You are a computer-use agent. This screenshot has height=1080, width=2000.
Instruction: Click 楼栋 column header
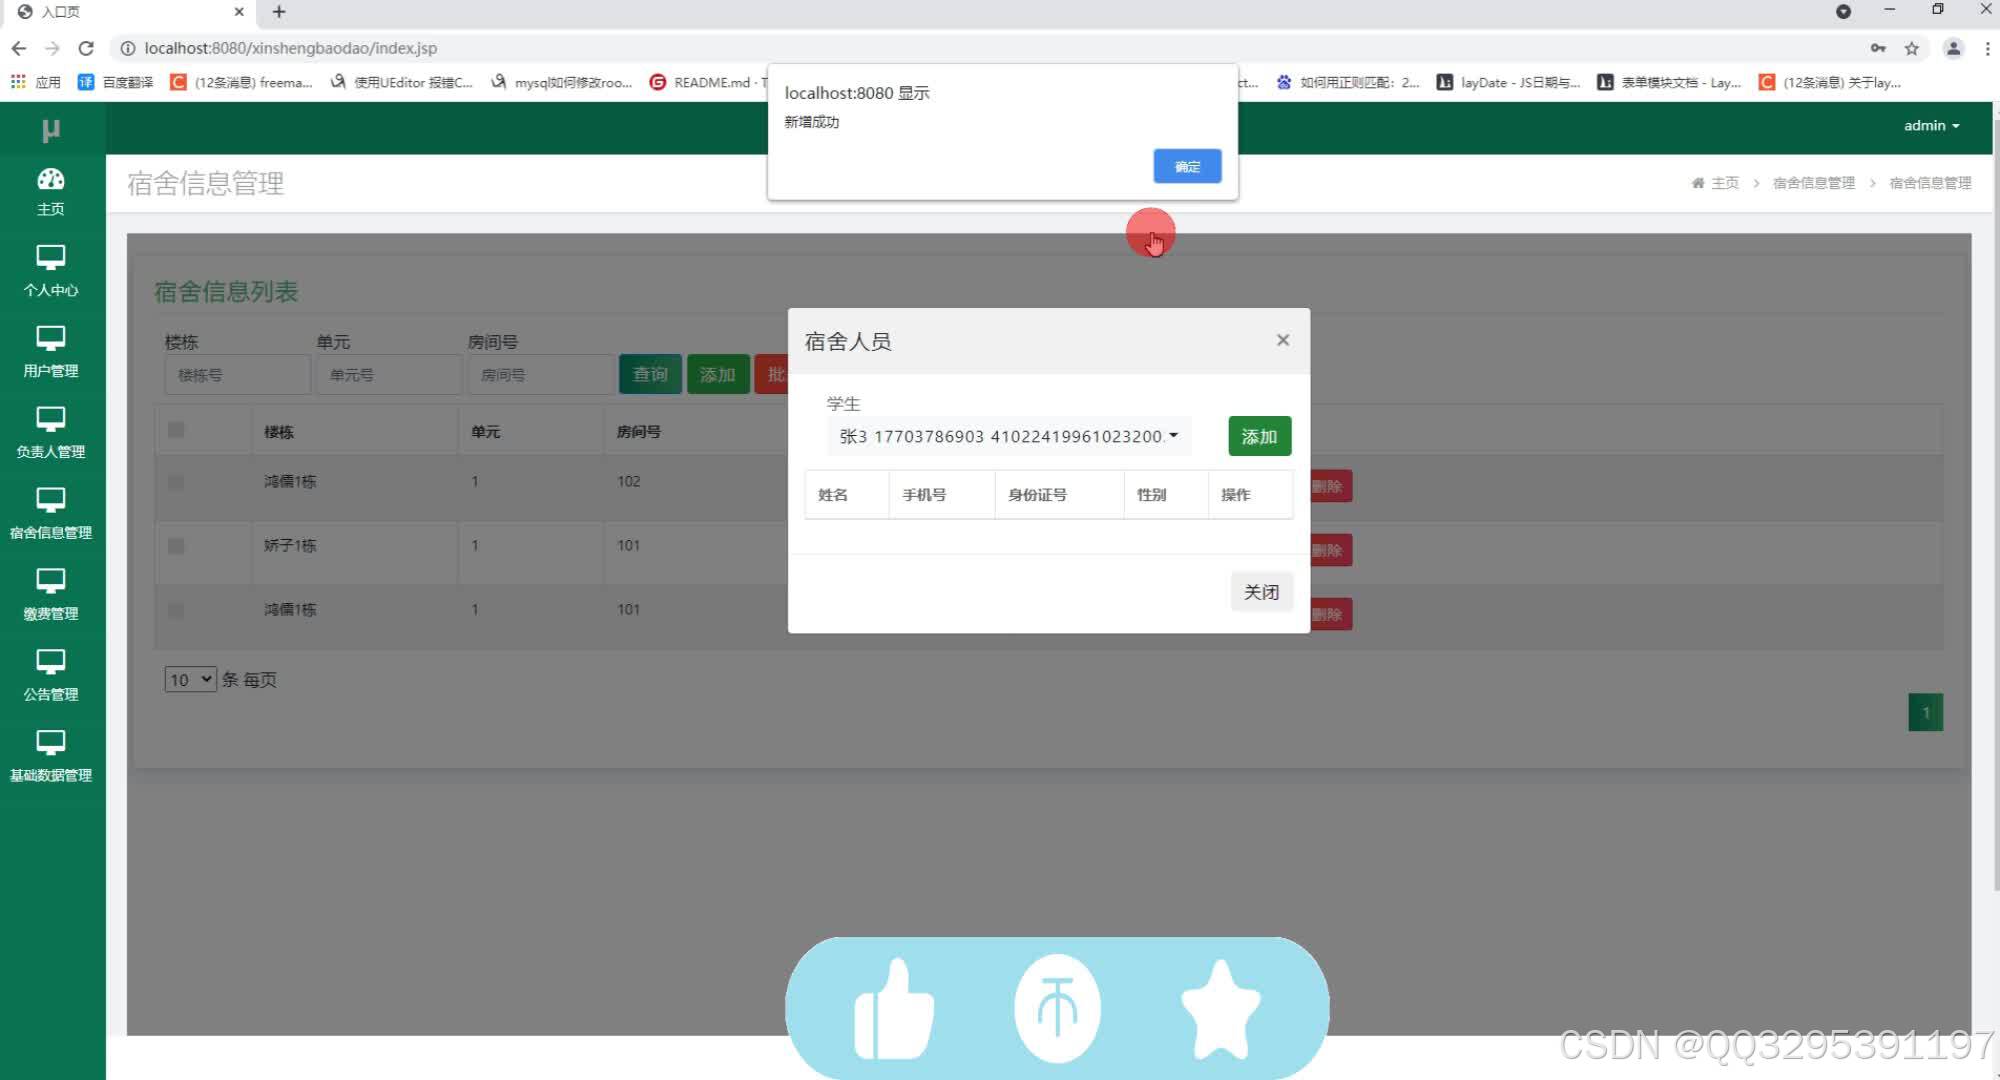tap(279, 432)
